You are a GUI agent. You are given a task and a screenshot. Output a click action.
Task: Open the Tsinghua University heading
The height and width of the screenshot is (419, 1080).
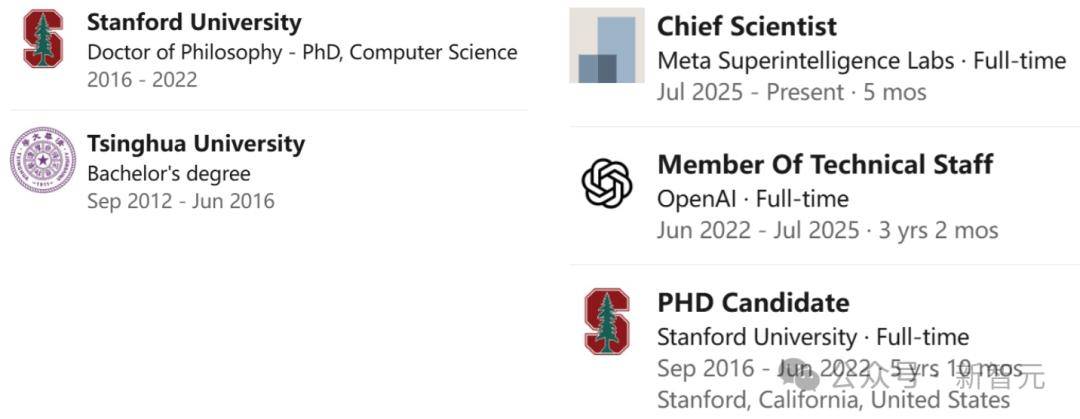(x=196, y=143)
